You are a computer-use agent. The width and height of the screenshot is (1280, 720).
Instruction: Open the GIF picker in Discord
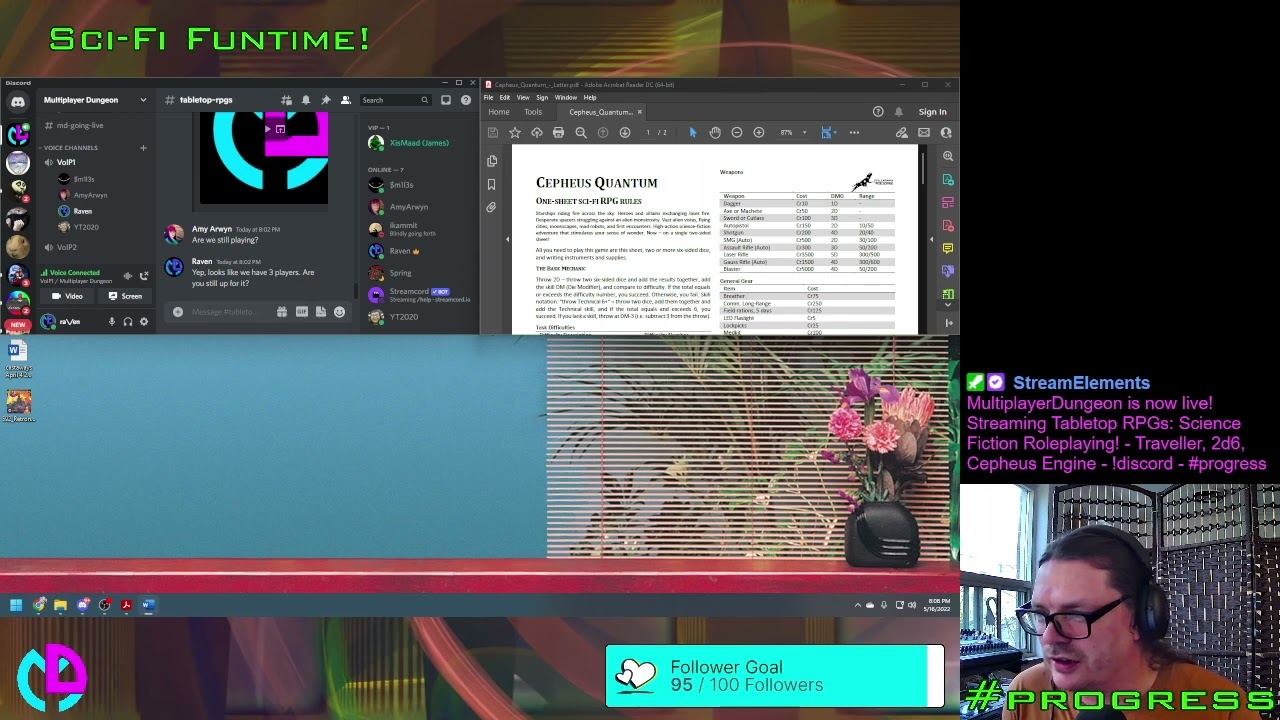tap(301, 312)
